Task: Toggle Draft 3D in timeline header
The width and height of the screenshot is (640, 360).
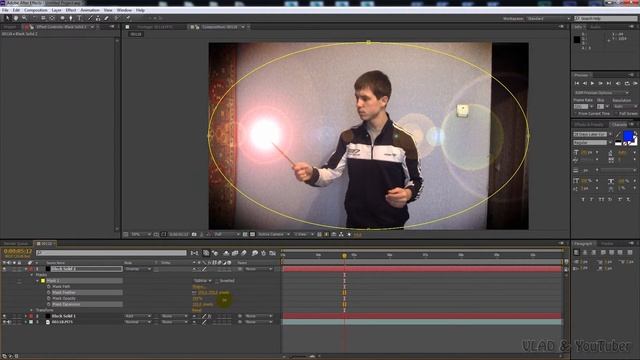Action: pos(215,253)
